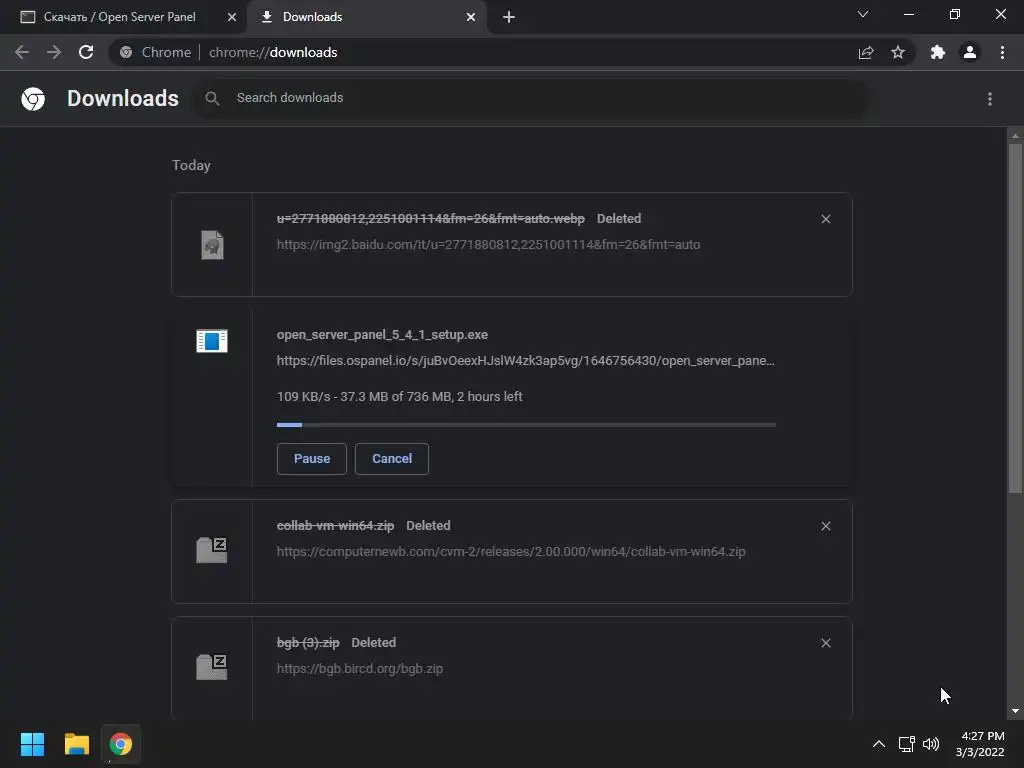Go back to the previous page
Screen dimensions: 1024x768
(x=22, y=52)
